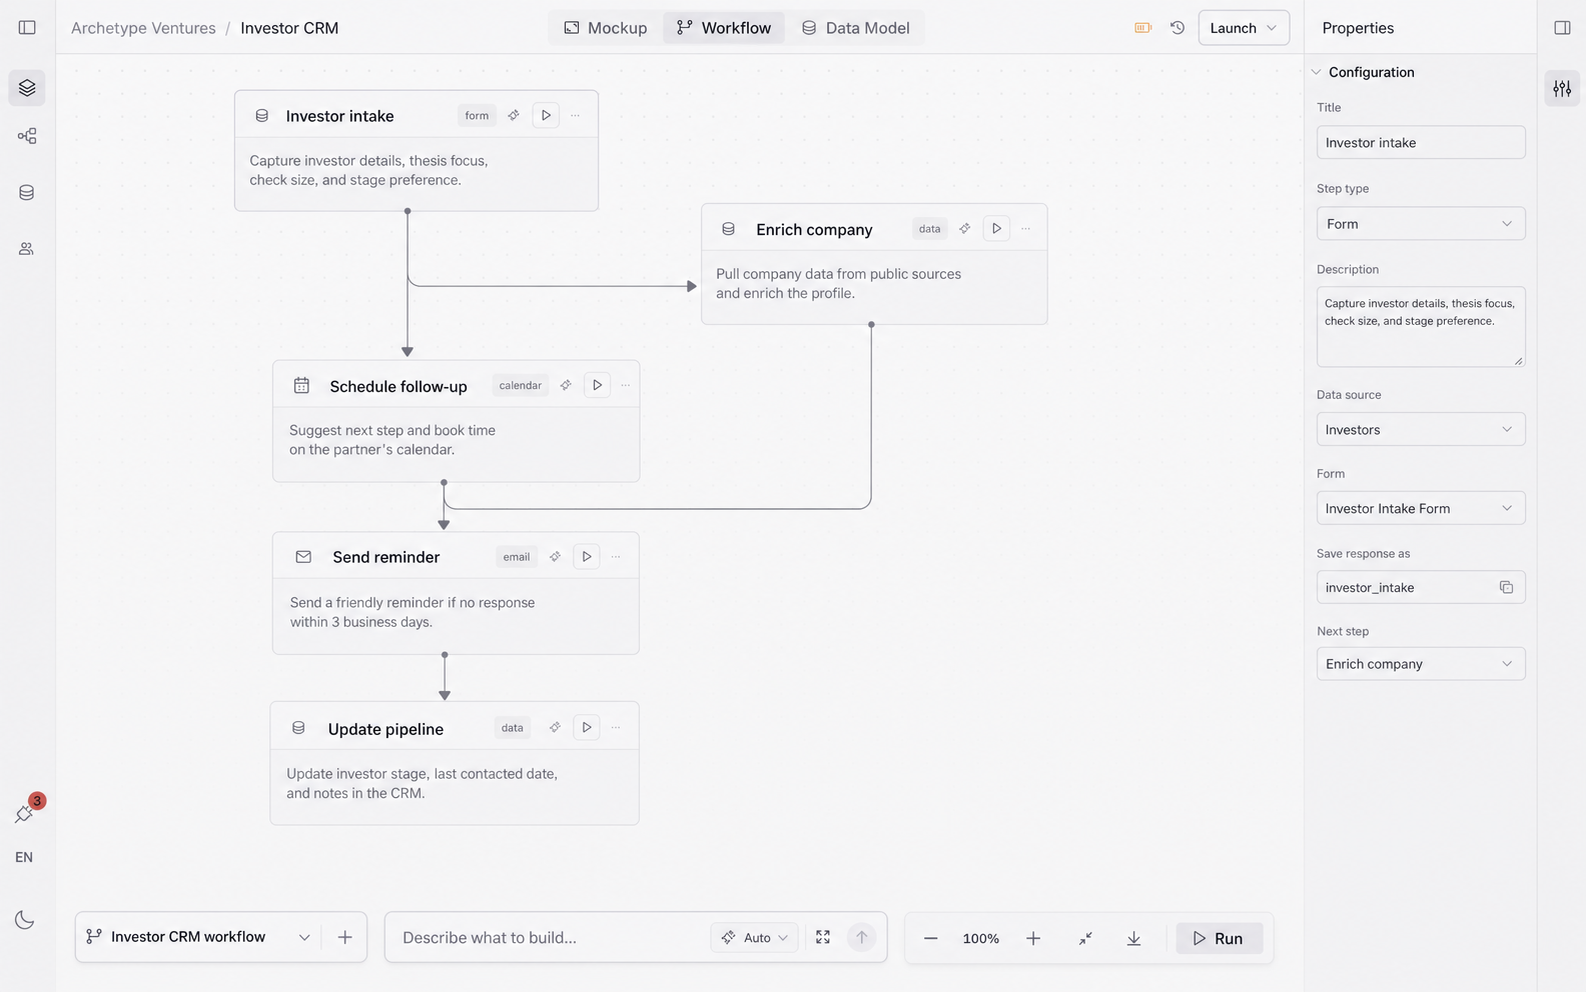Open more options on Enrich company node

tap(1026, 228)
